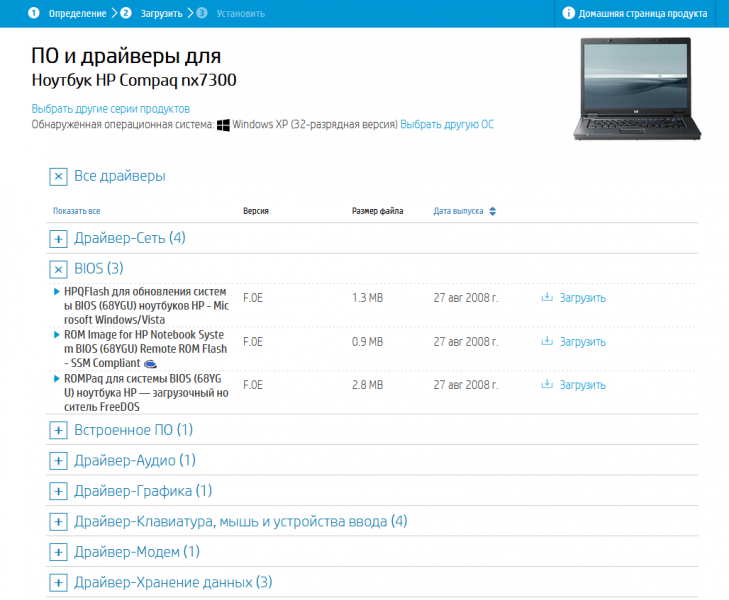Go to step 2 'Загрузить'

[160, 14]
